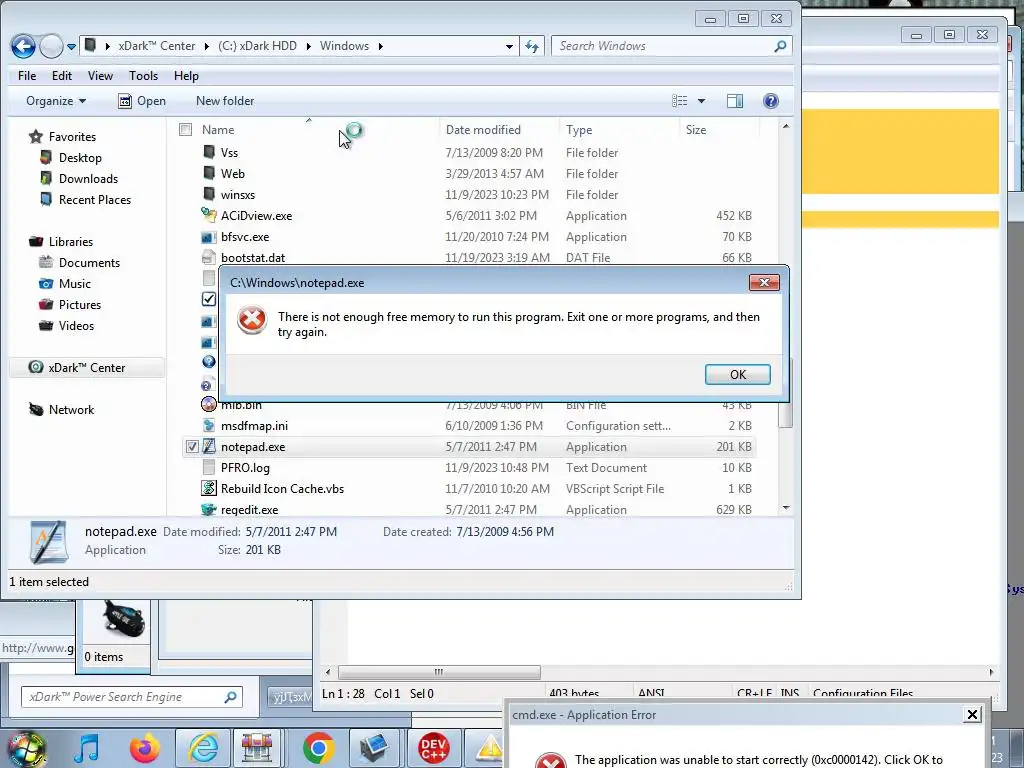Click the file list scroll-up arrow
The width and height of the screenshot is (1024, 768).
(x=786, y=126)
